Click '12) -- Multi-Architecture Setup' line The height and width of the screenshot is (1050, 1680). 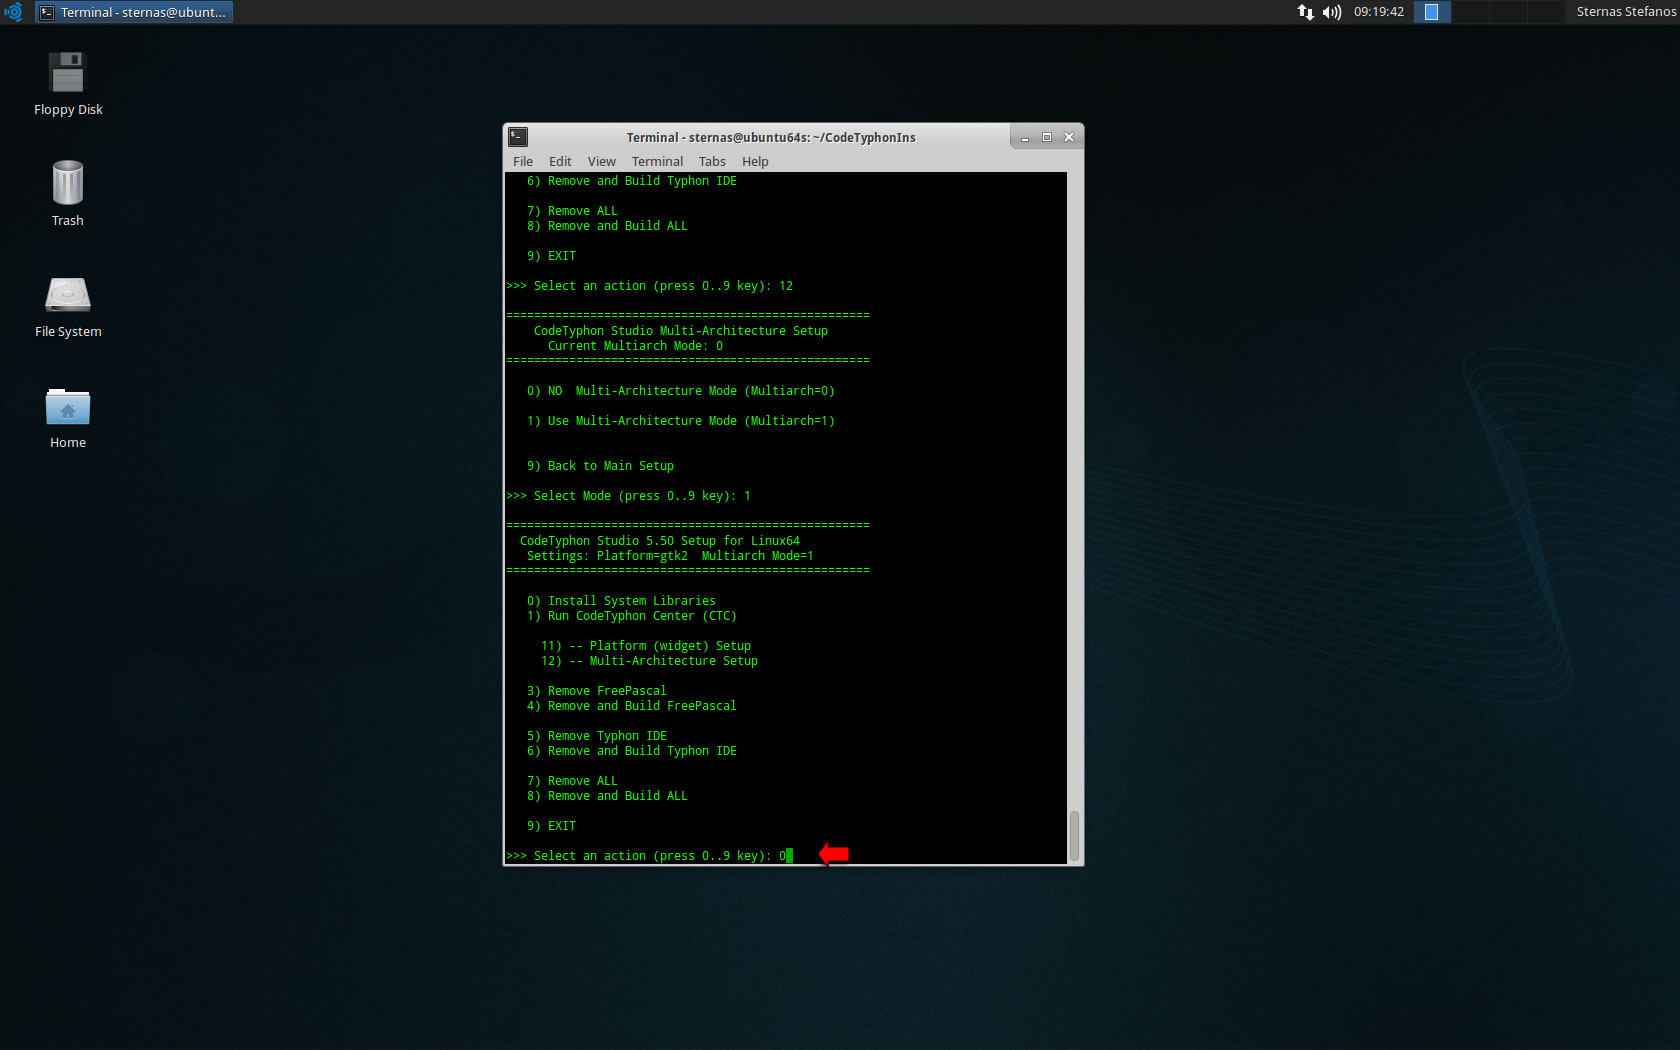click(649, 661)
